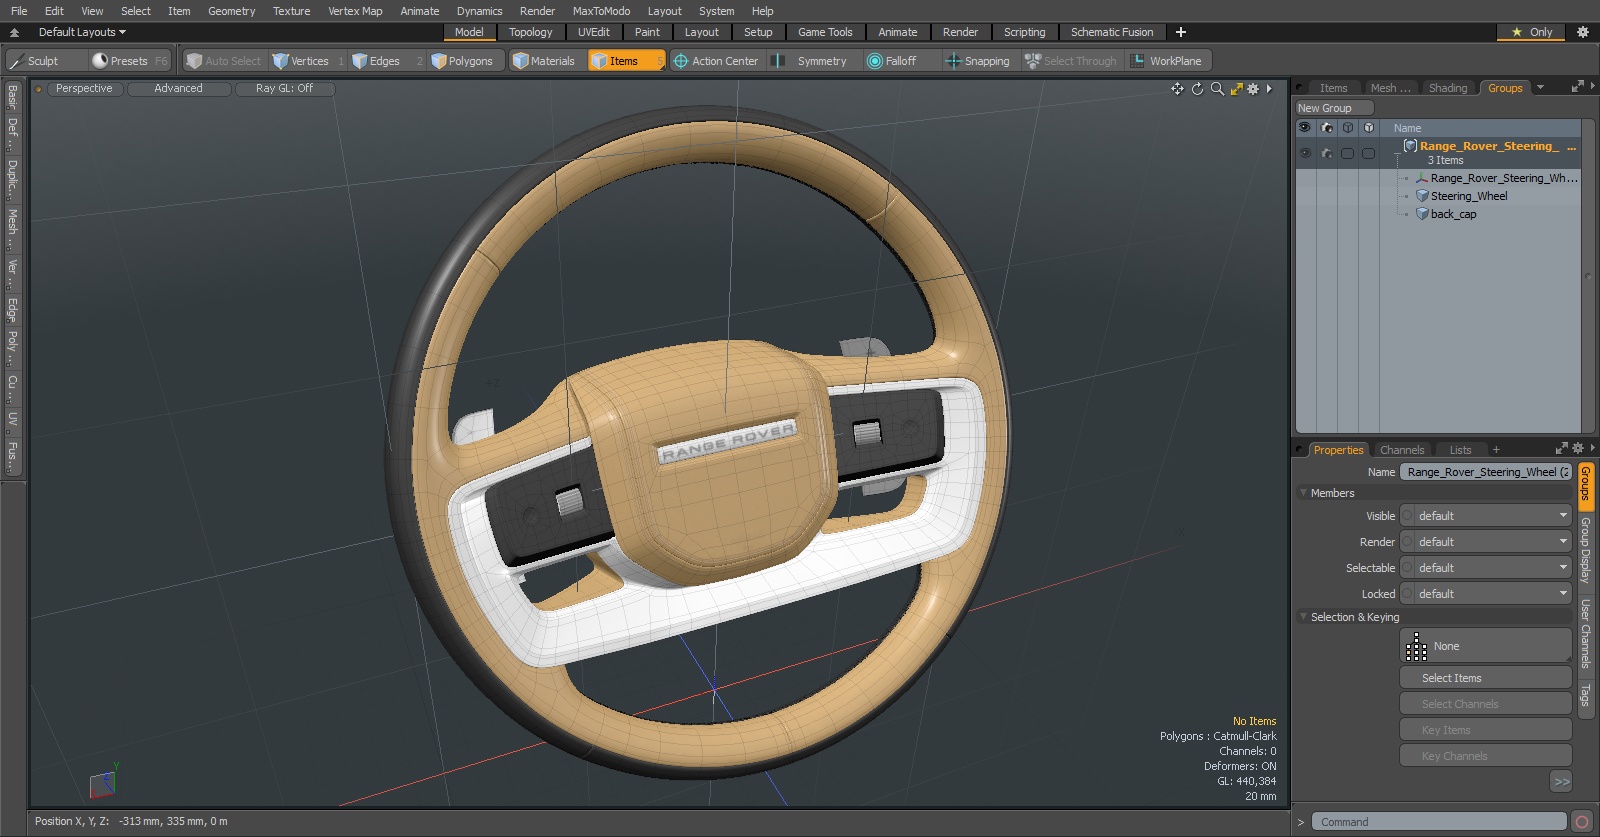
Task: Toggle second checkbox on Range_Rover_Steering group row
Action: point(1369,153)
